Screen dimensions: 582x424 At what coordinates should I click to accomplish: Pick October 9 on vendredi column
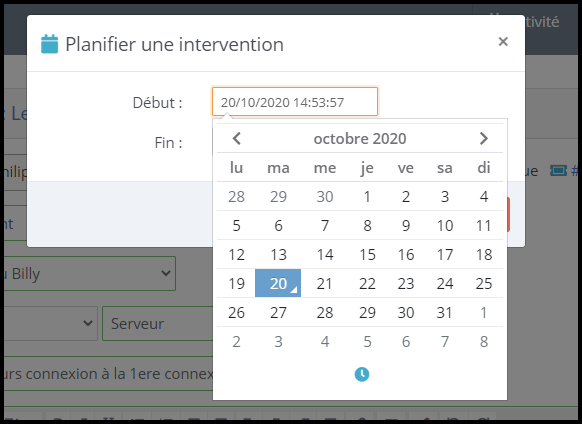click(x=406, y=226)
